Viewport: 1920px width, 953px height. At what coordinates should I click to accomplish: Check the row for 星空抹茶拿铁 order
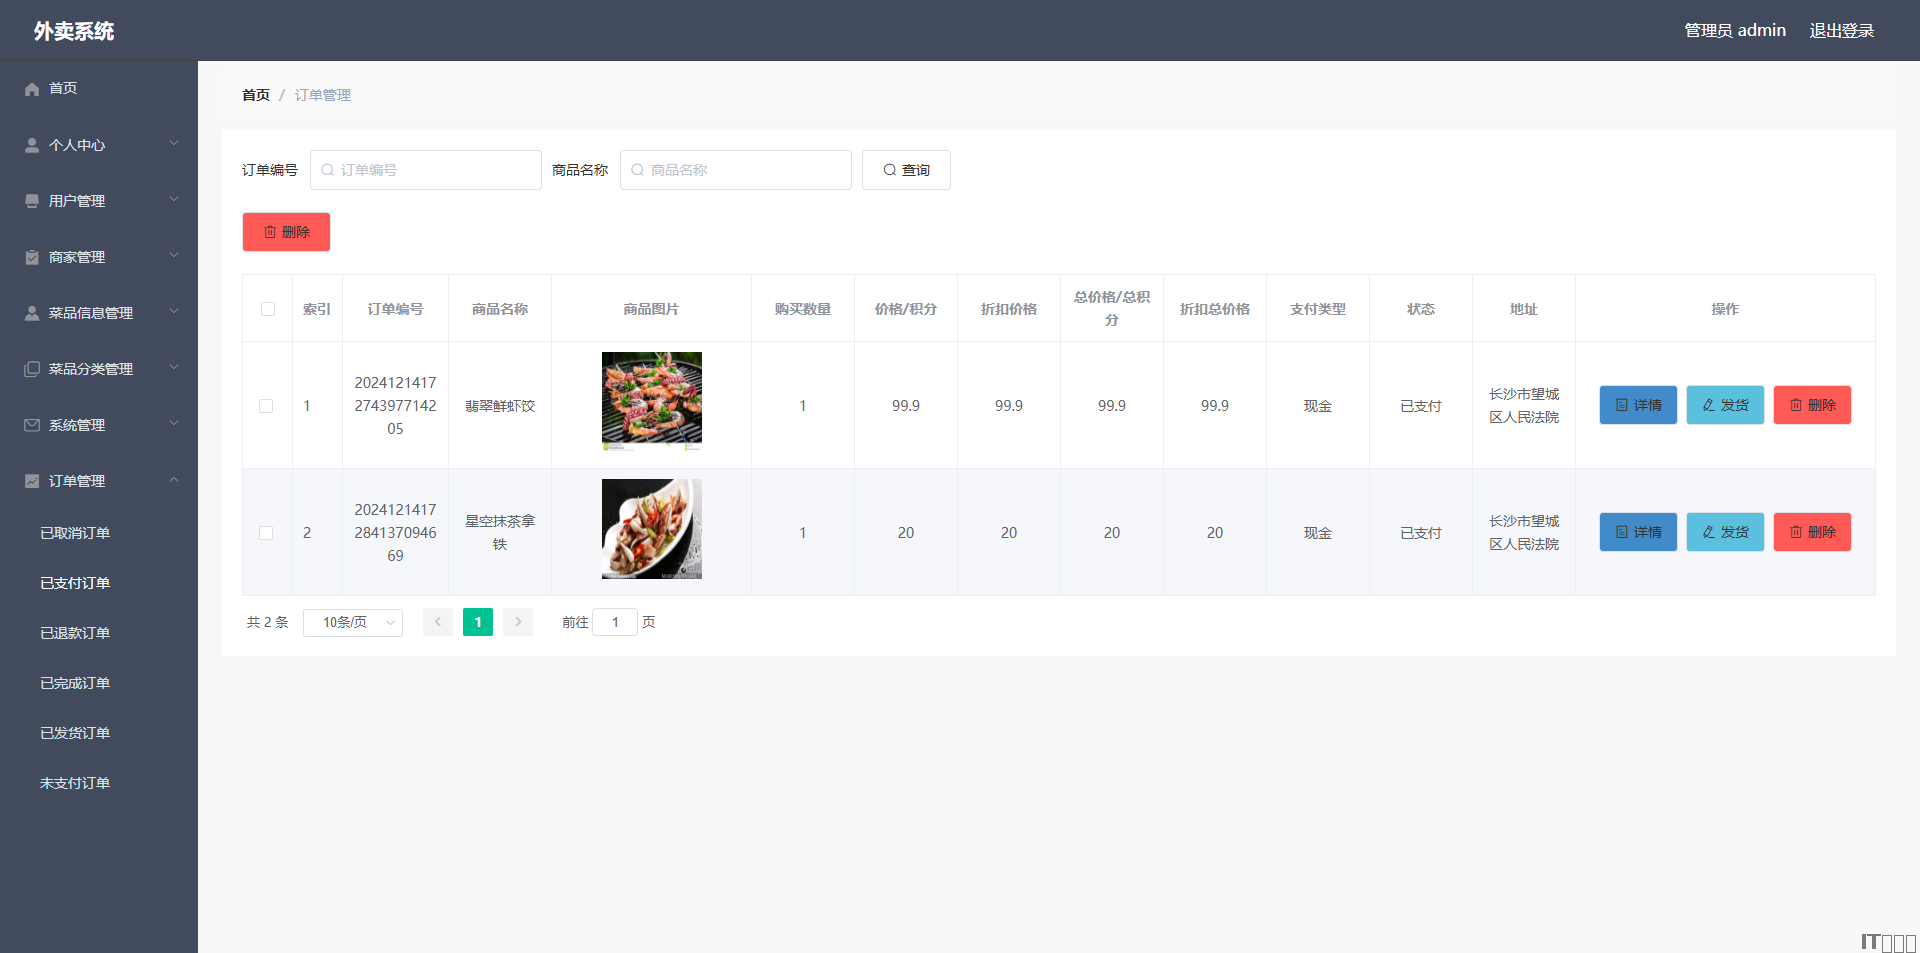coord(266,533)
